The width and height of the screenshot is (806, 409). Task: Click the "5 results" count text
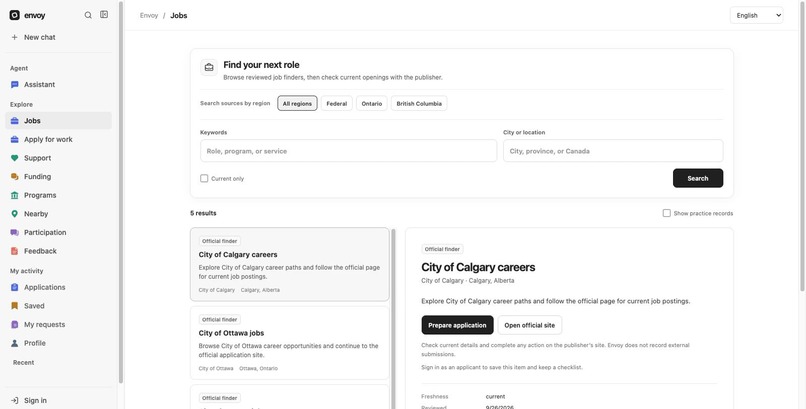[x=203, y=213]
